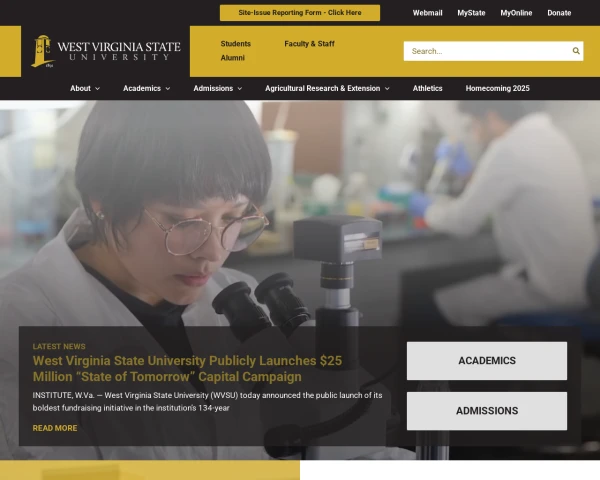
Task: Go to the Alumni link
Action: 233,58
